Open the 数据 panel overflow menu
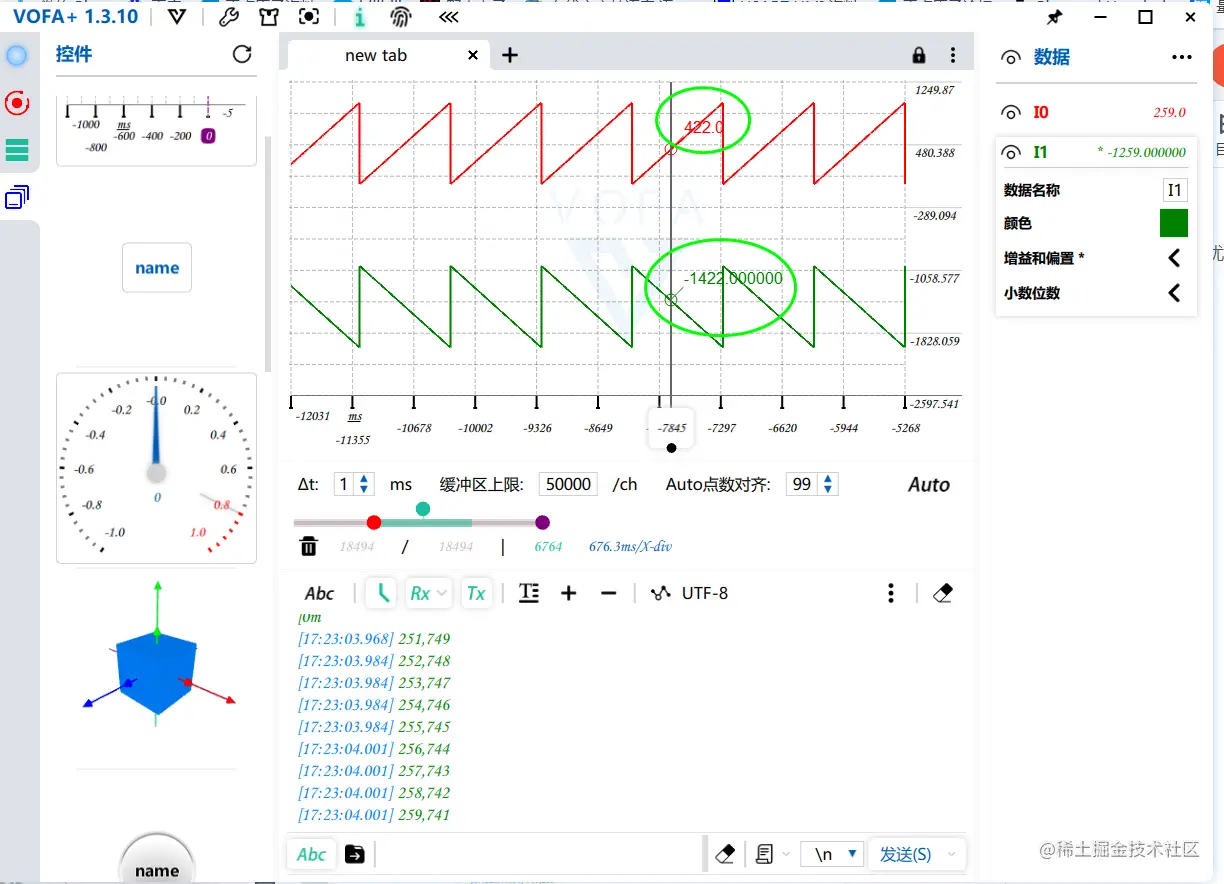This screenshot has height=884, width=1224. pos(1181,57)
